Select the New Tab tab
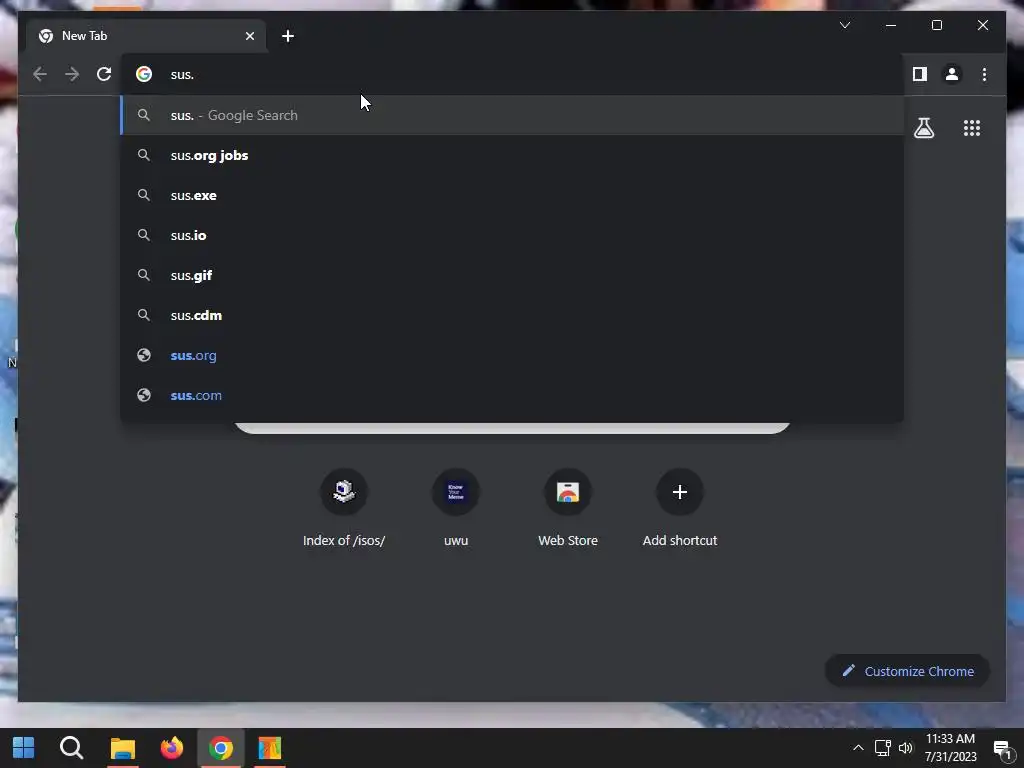 [x=145, y=36]
